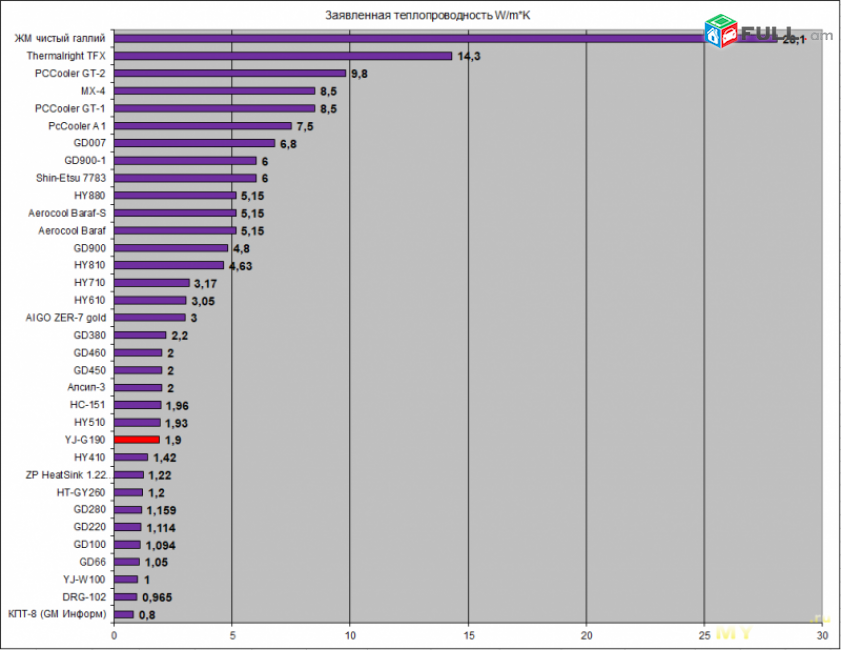This screenshot has height=650, width=841.
Task: Click axis tick label 15
Action: pyautogui.click(x=468, y=636)
